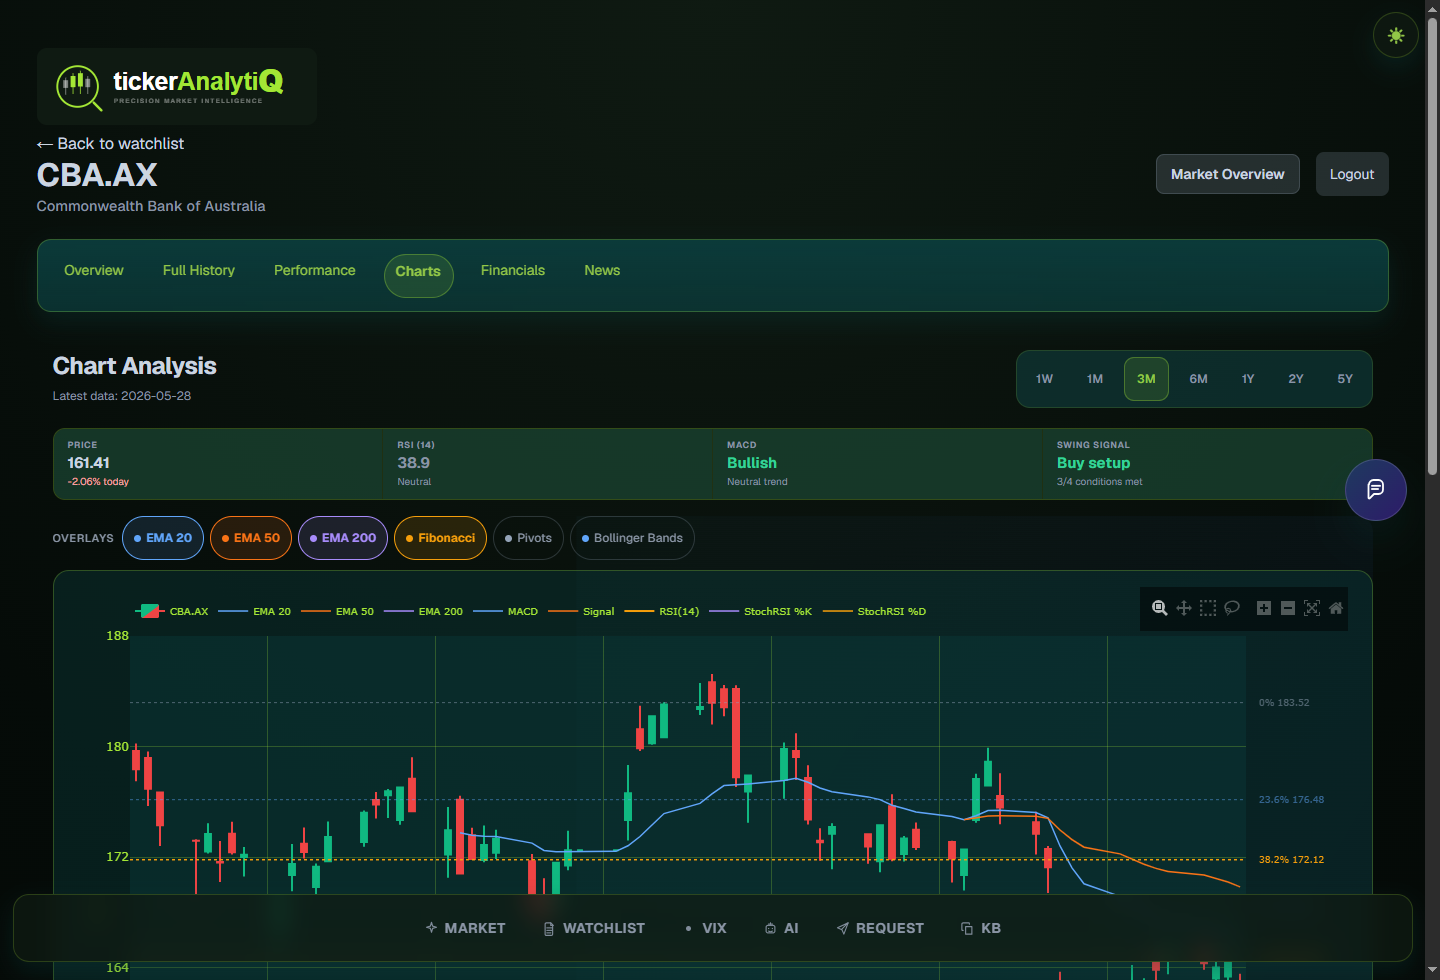Set chart range to 2Y
1440x980 pixels.
1296,379
